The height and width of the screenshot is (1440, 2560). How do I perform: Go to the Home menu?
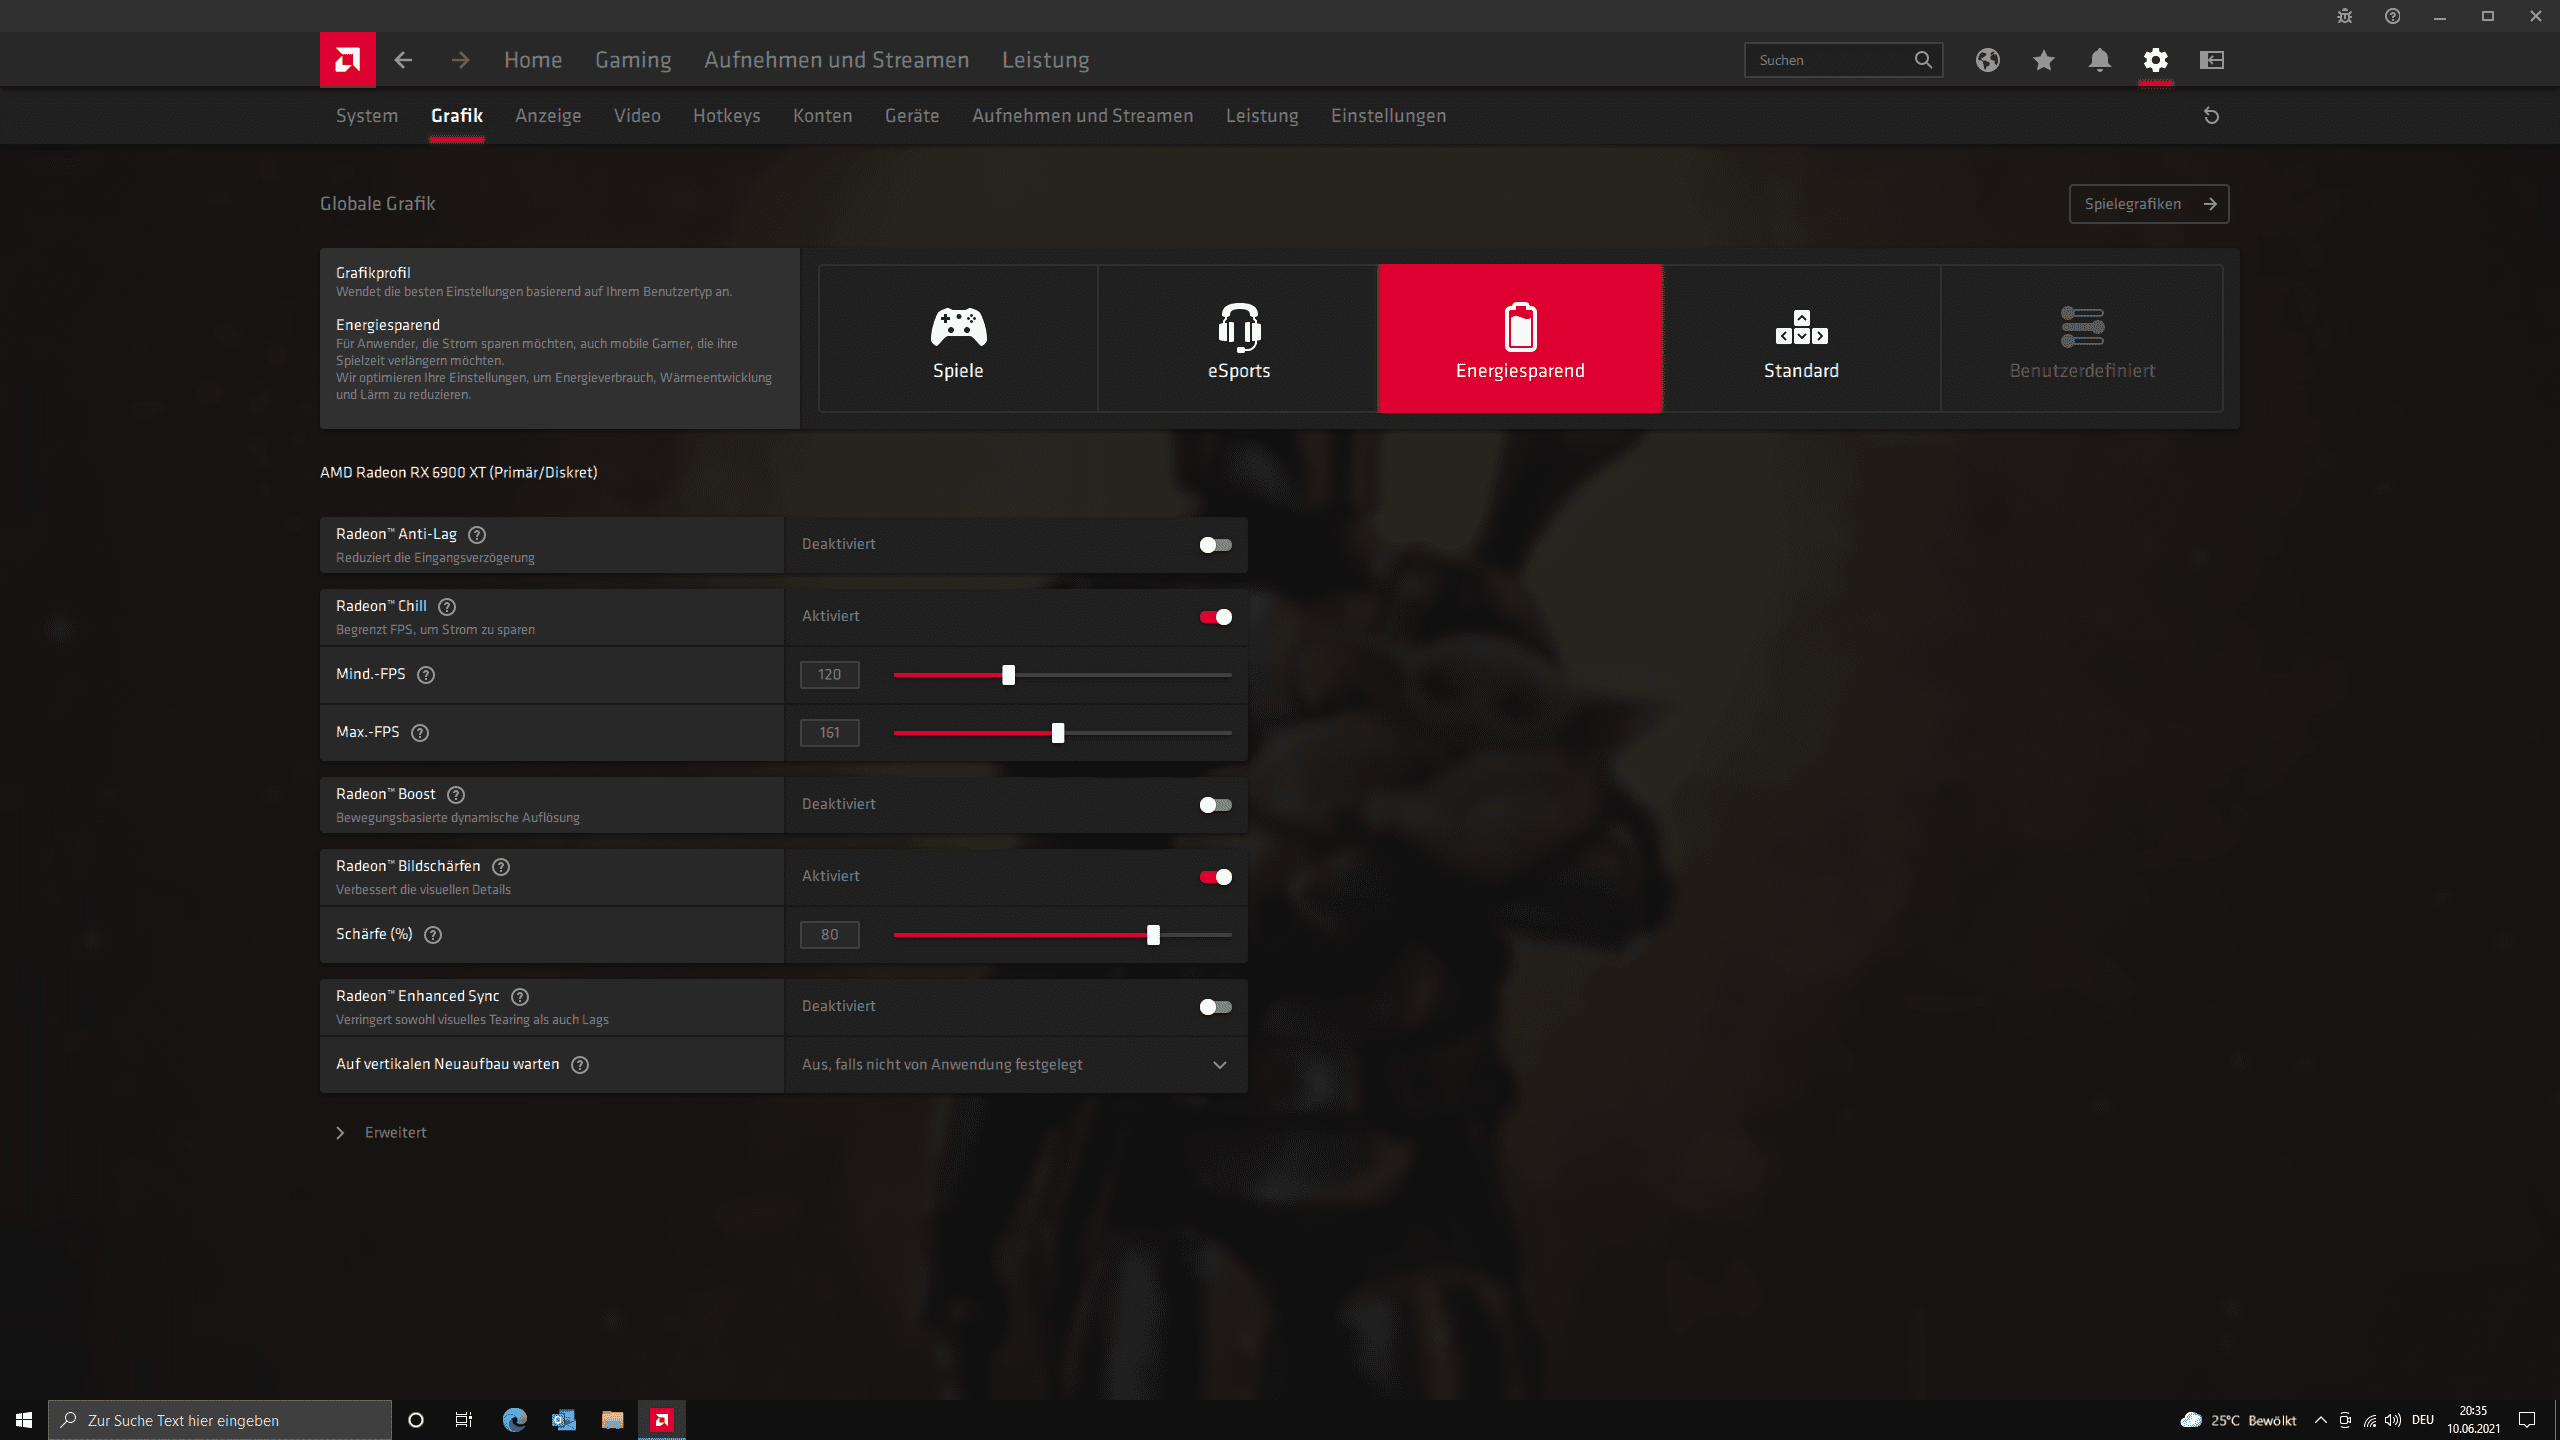[533, 60]
